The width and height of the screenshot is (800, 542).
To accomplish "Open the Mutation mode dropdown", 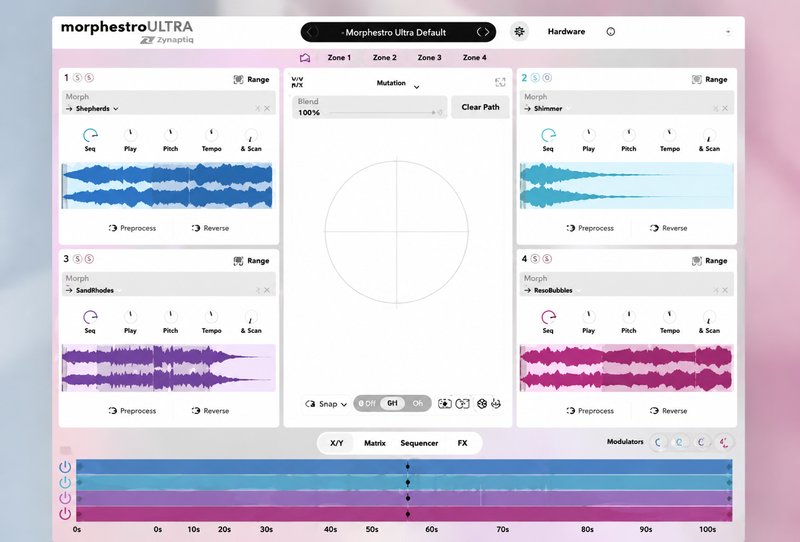I will click(x=398, y=84).
